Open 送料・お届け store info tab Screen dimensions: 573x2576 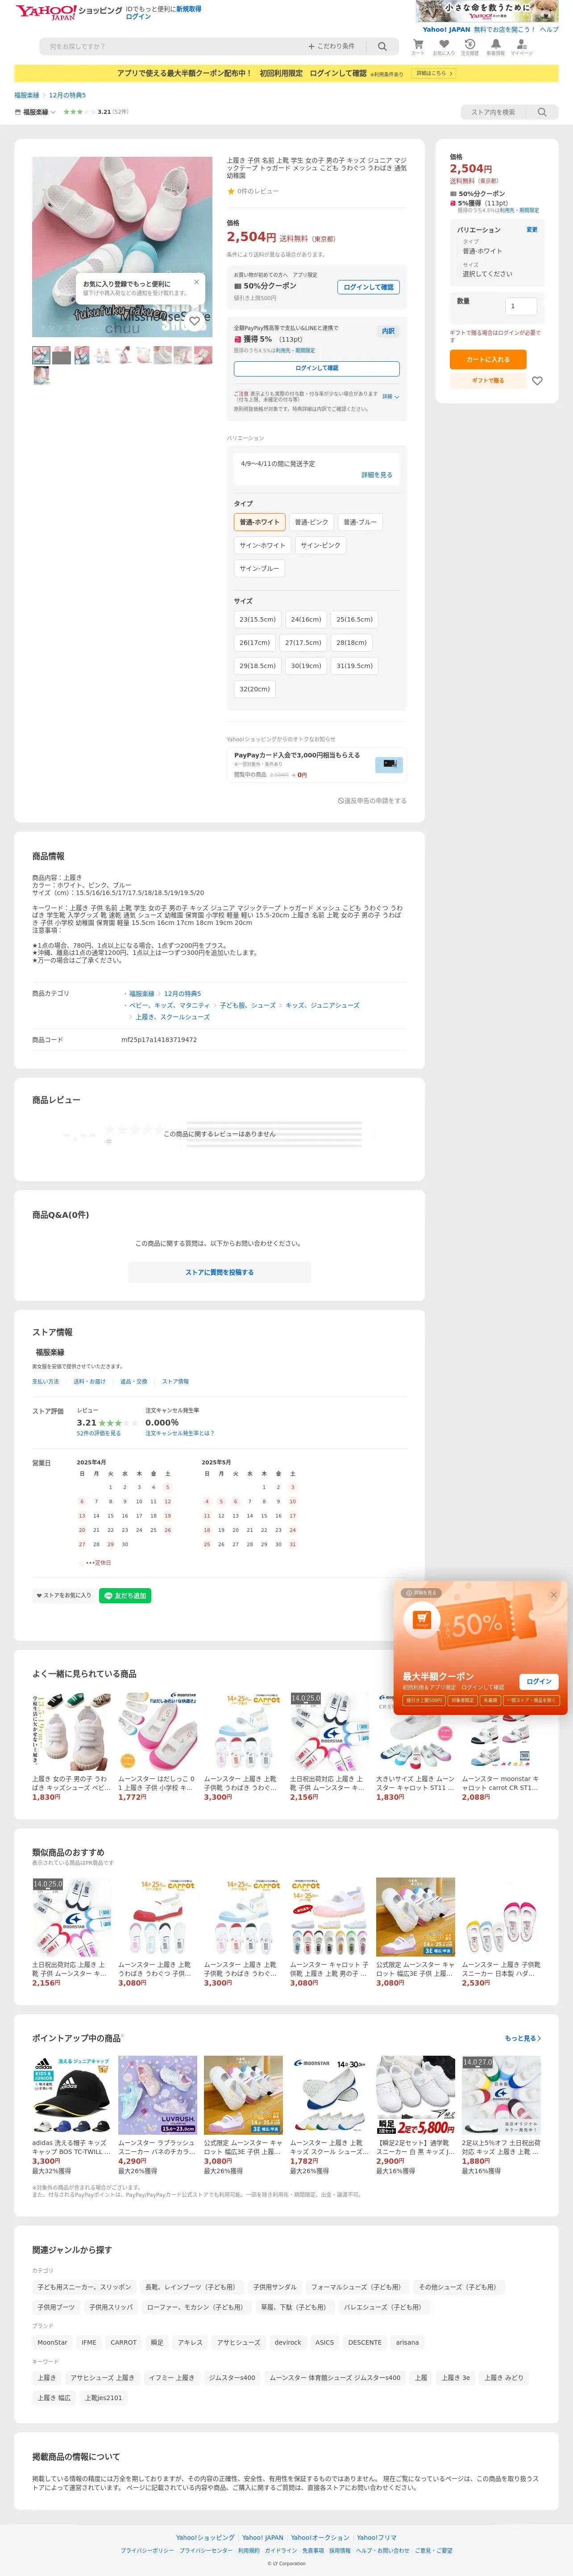pyautogui.click(x=89, y=1381)
